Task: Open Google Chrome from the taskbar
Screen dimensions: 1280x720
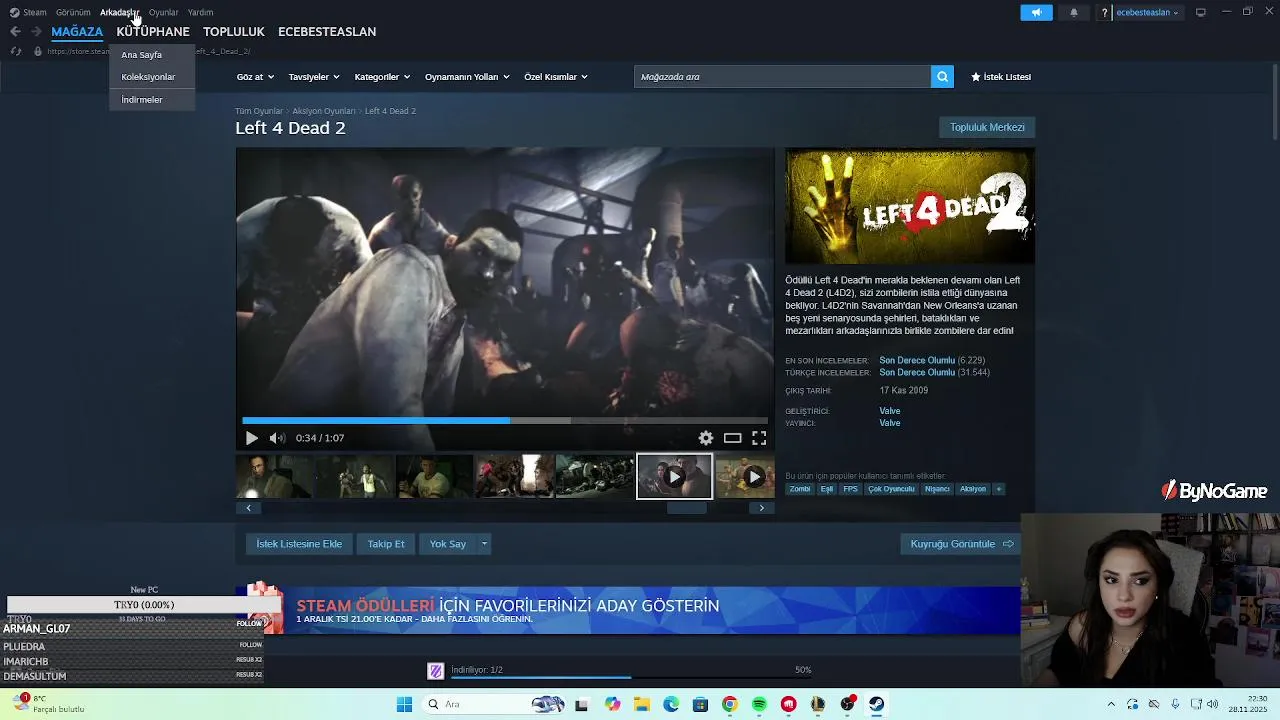Action: (x=730, y=704)
